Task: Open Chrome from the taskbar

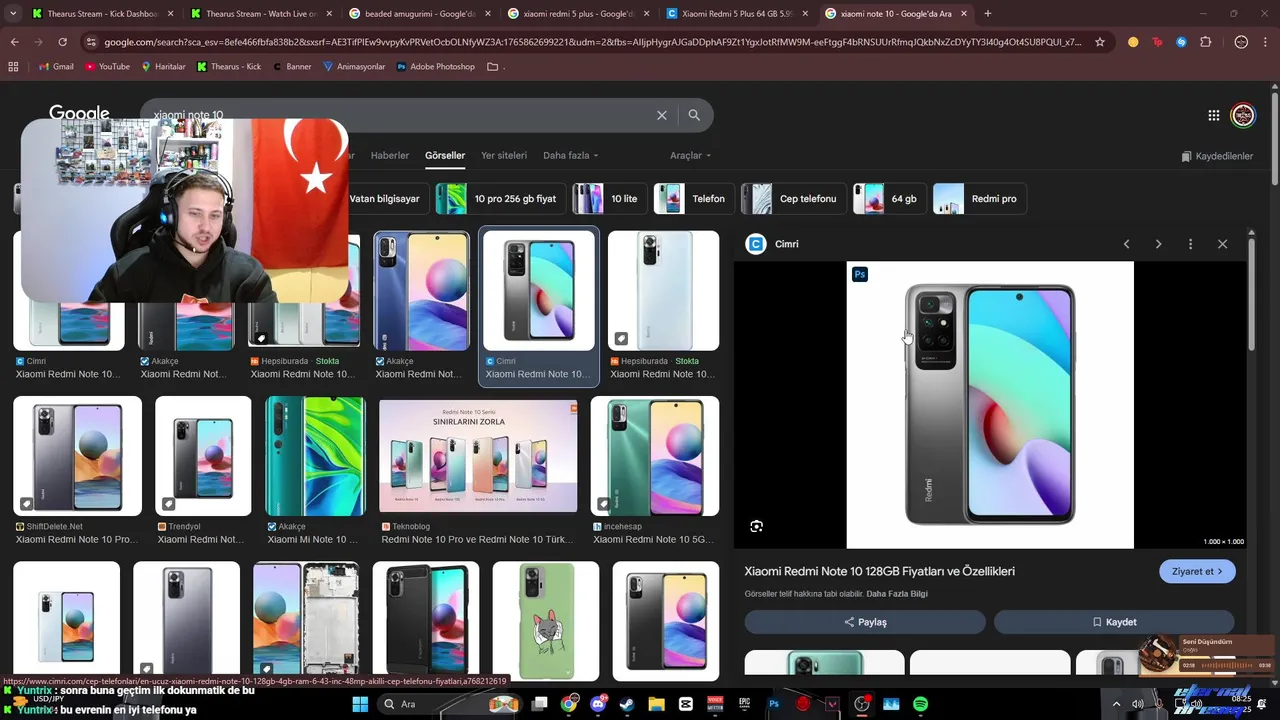Action: [569, 704]
